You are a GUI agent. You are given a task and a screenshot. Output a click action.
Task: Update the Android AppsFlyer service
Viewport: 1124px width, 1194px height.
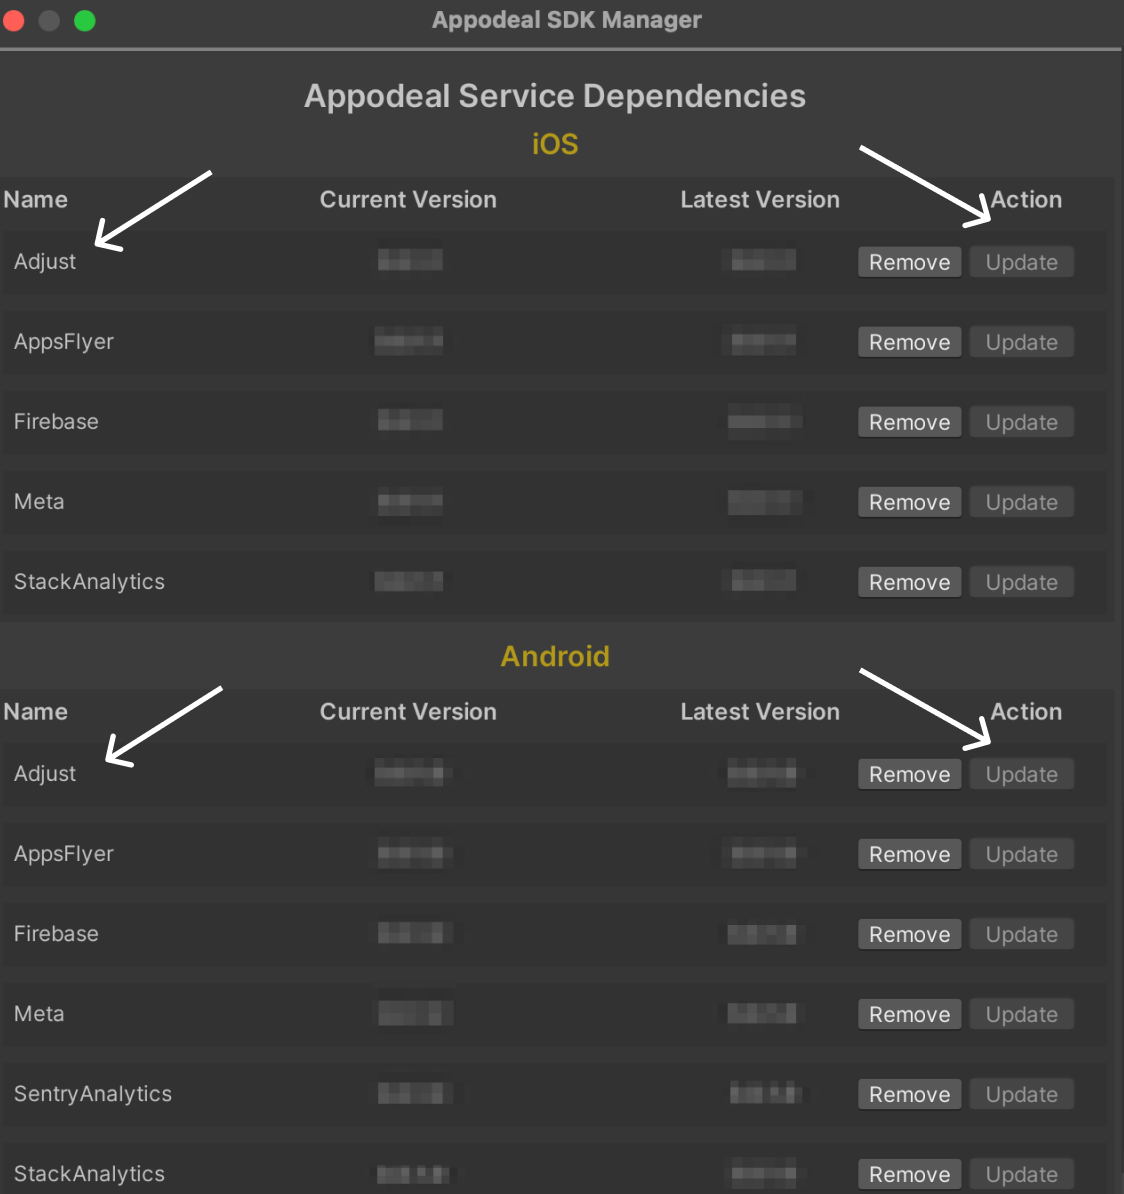(1021, 854)
